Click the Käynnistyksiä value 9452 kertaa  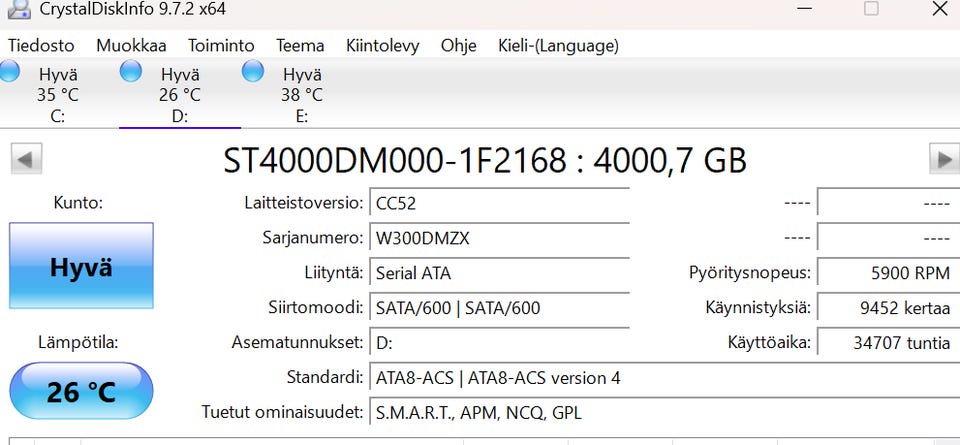[x=889, y=307]
